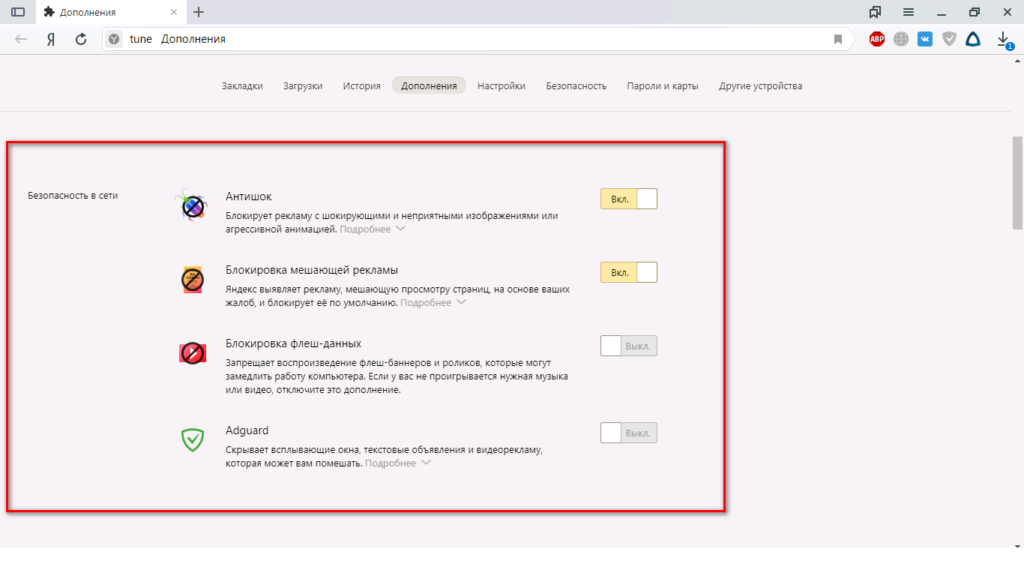Image resolution: width=1024 pixels, height=576 pixels.
Task: Bookmark this page with flag icon
Action: point(838,39)
